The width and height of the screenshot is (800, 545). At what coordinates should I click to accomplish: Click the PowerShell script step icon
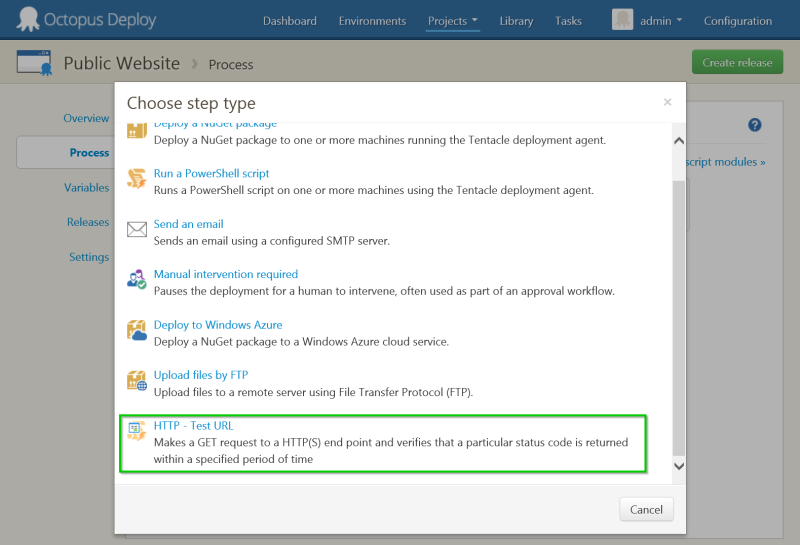[x=137, y=179]
